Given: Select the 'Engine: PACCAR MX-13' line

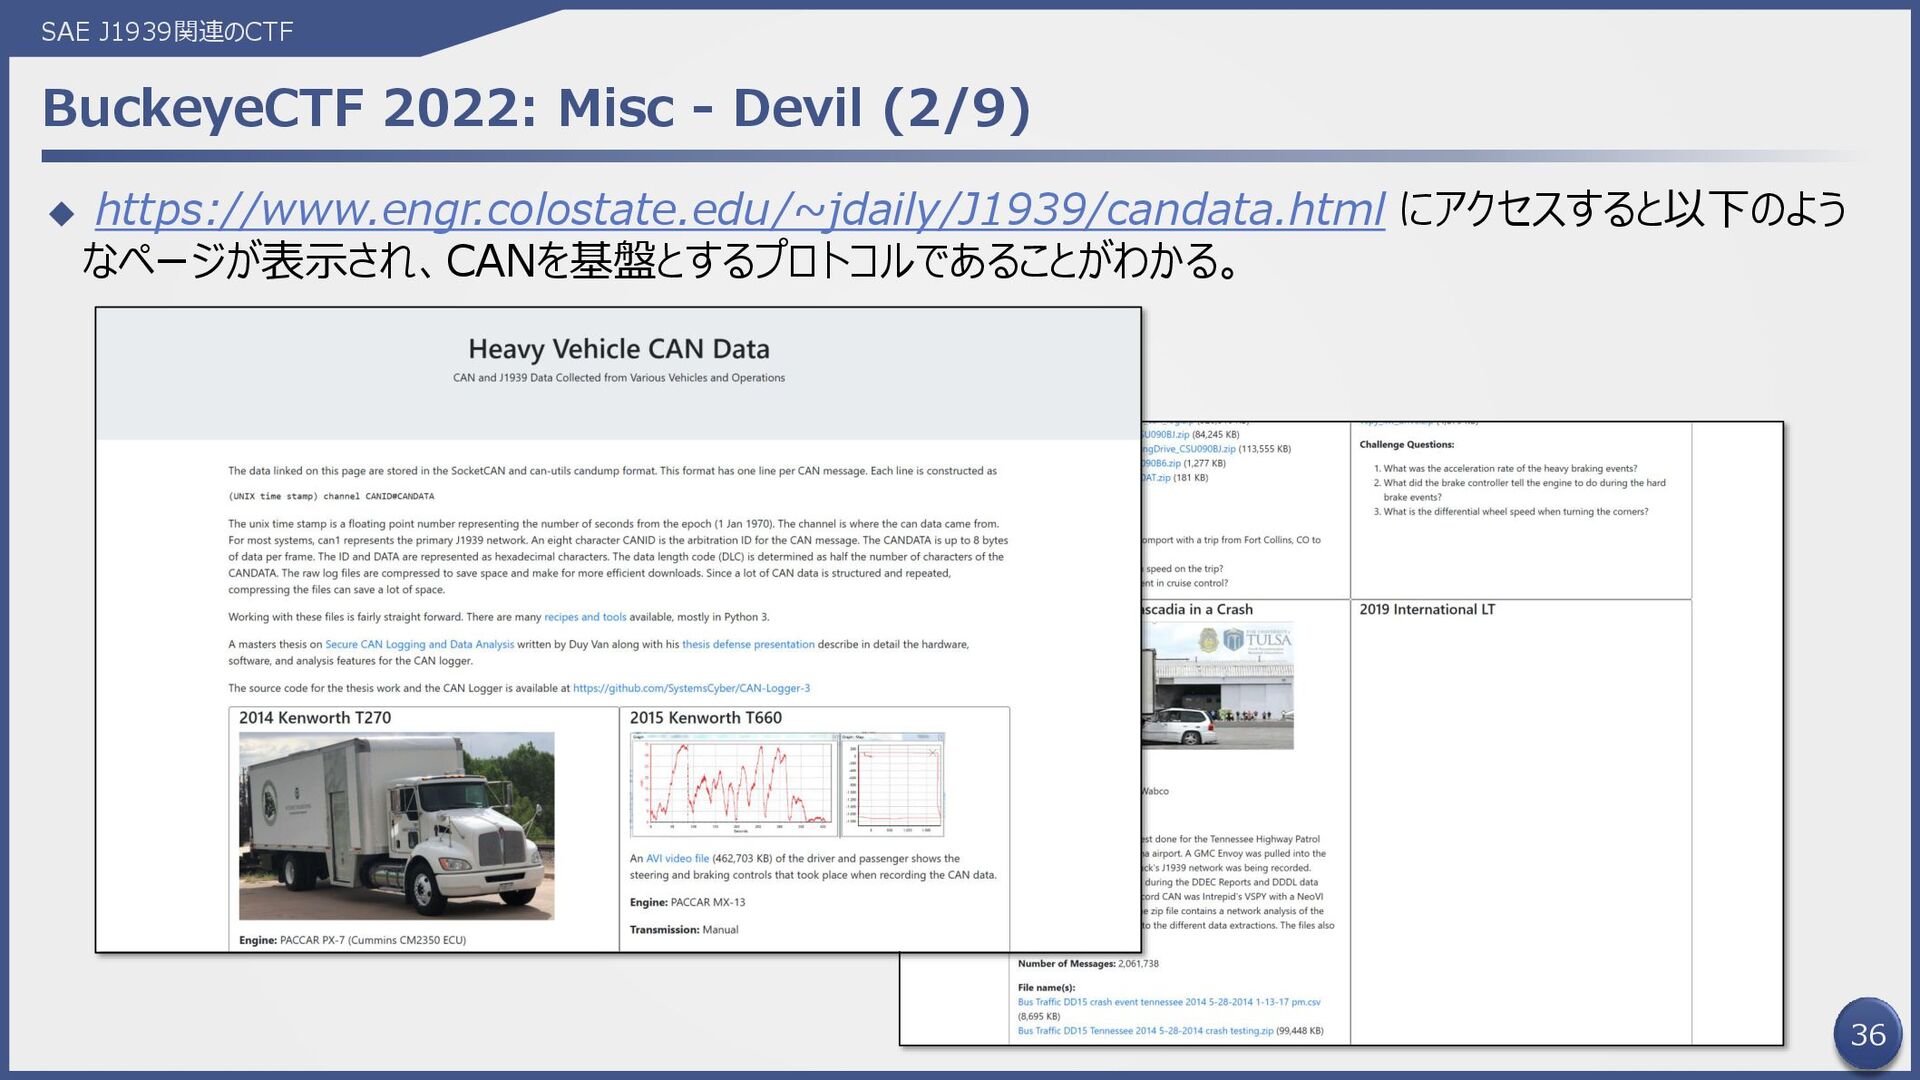Looking at the screenshot, I should coord(687,902).
